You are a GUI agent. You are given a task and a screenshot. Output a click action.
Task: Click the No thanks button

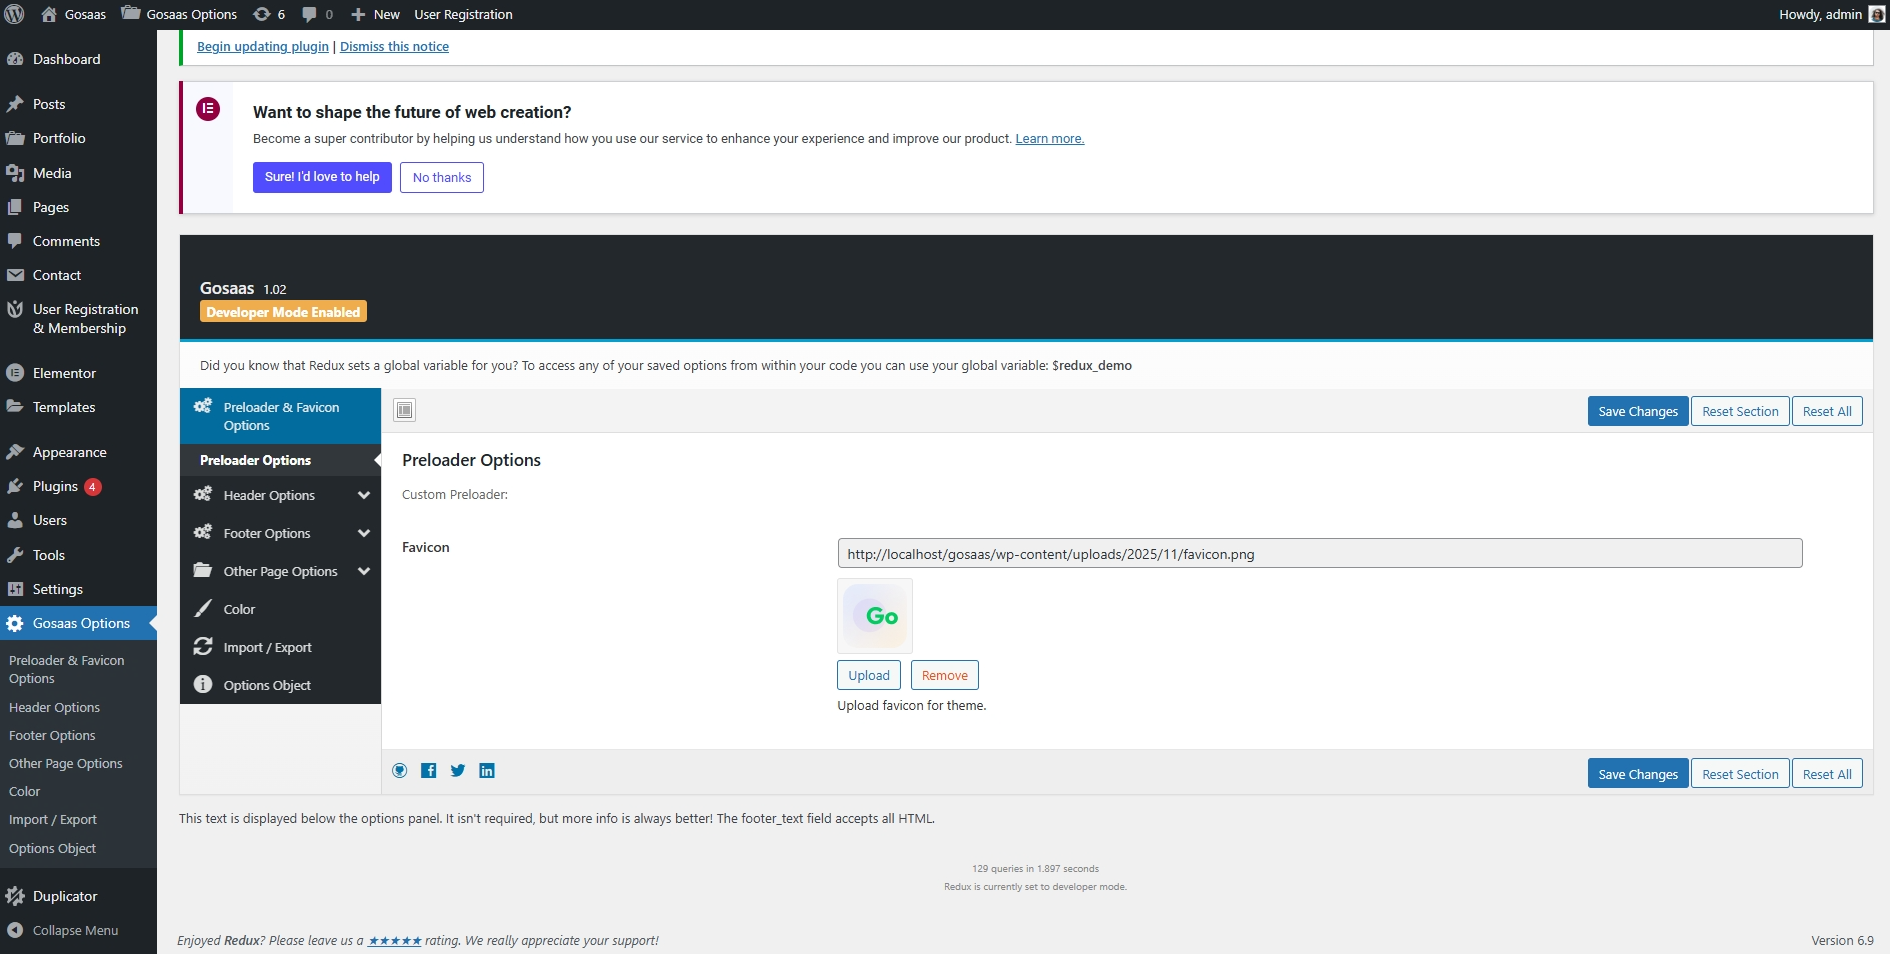pyautogui.click(x=441, y=177)
